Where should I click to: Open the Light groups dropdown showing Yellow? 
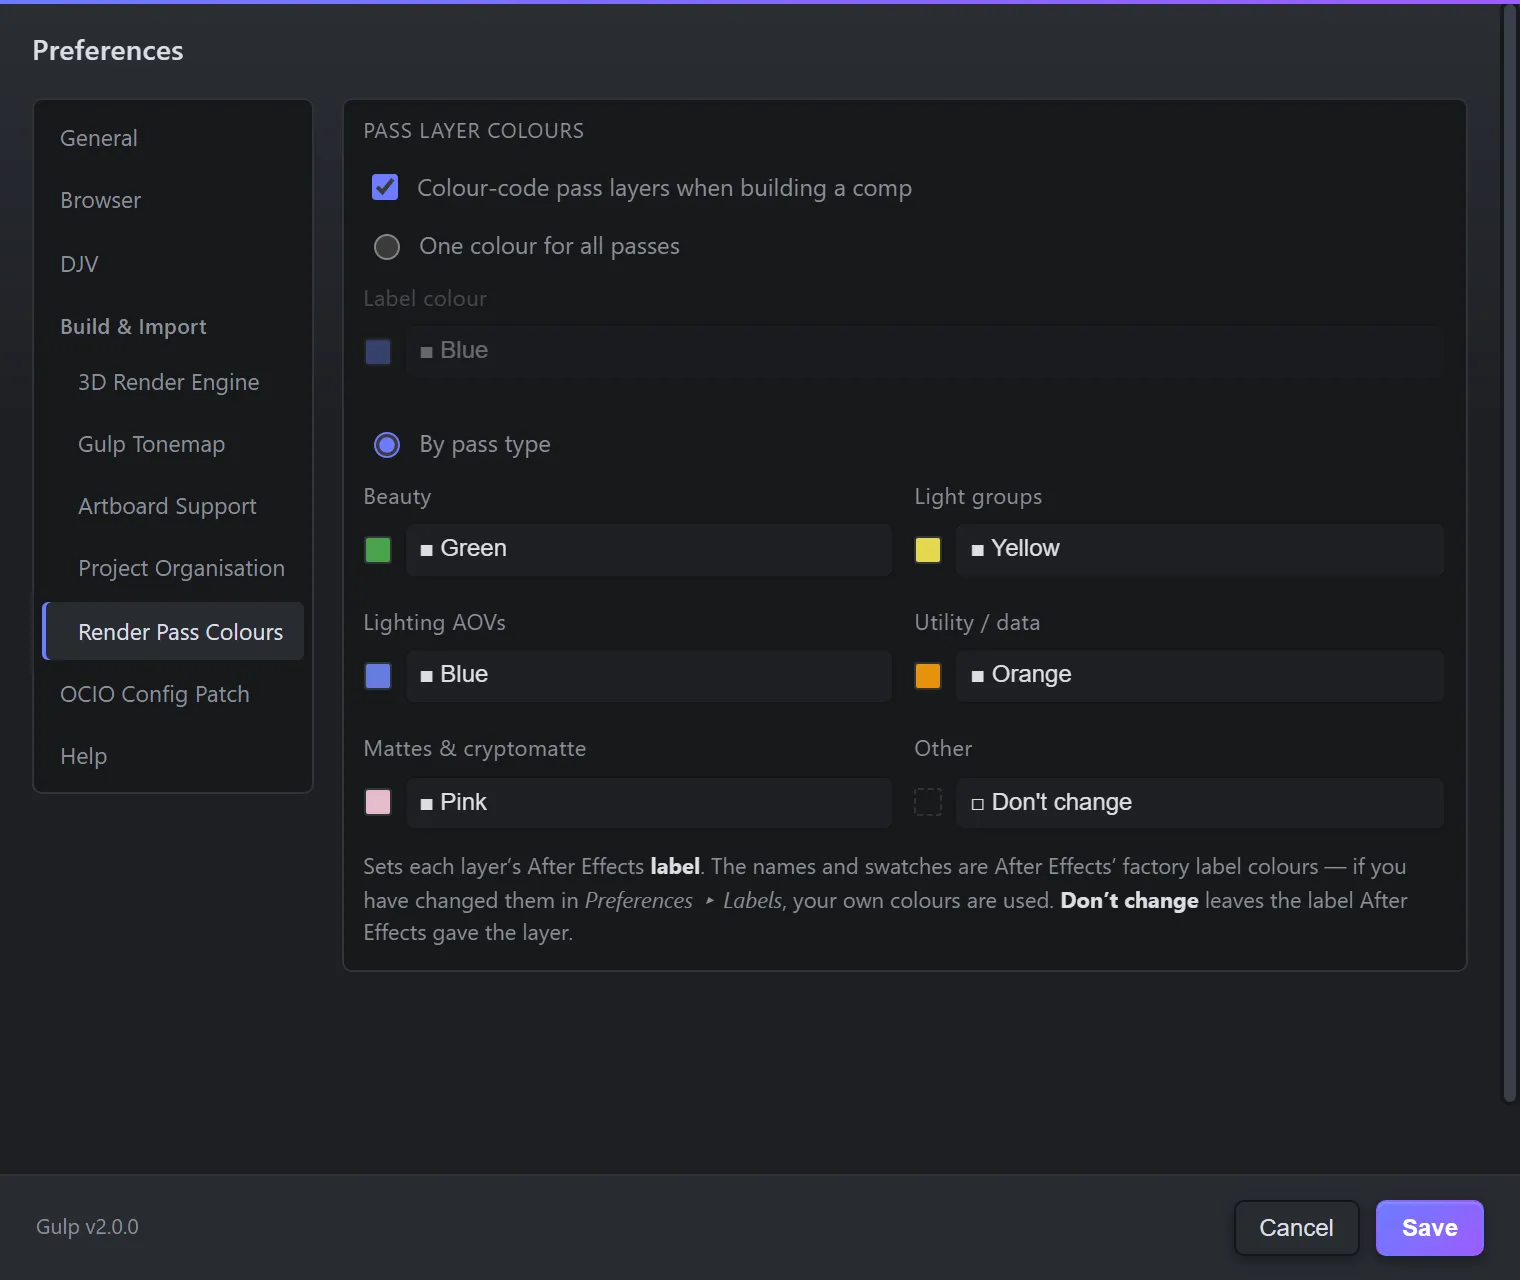1200,549
